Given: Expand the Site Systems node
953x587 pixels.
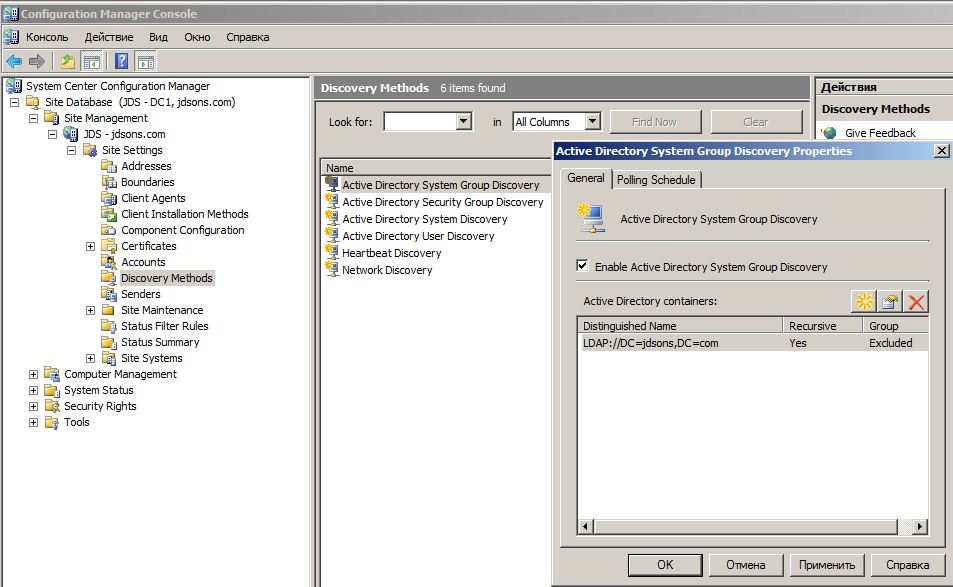Looking at the screenshot, I should (x=90, y=358).
